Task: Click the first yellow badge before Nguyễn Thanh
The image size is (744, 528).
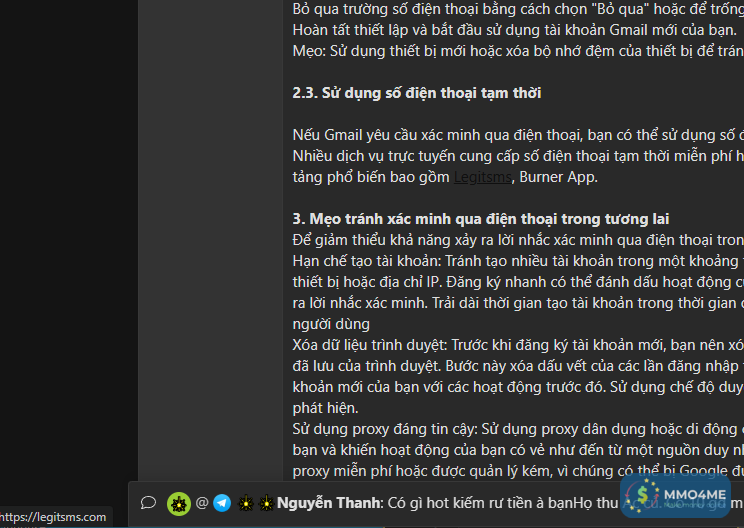Action: pos(246,503)
